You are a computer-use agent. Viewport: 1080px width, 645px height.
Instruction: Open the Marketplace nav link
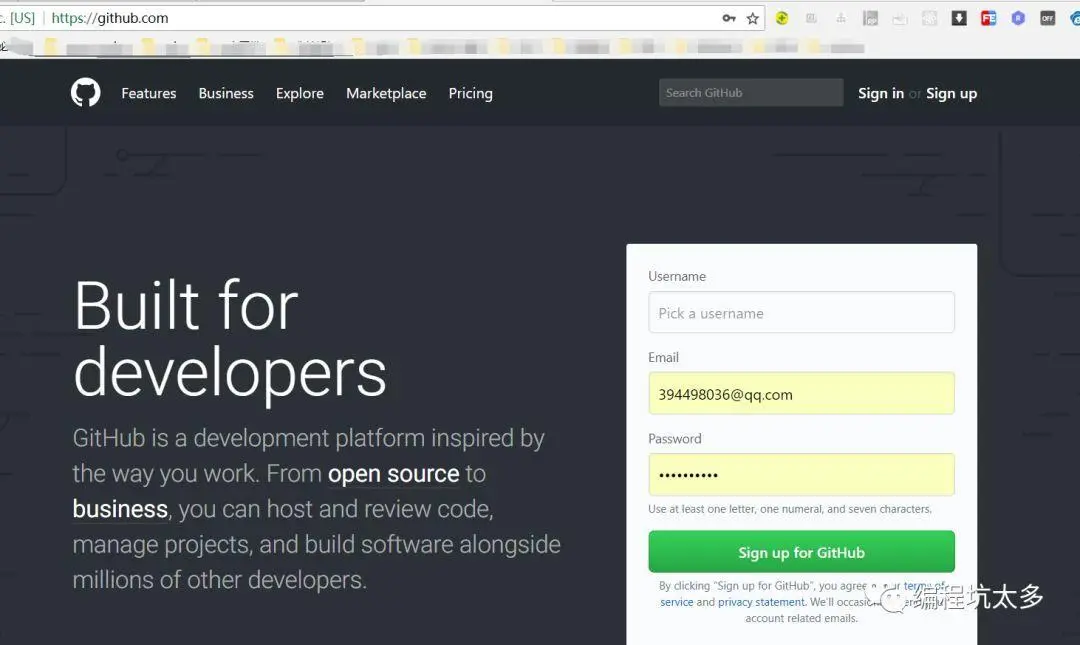pyautogui.click(x=386, y=94)
